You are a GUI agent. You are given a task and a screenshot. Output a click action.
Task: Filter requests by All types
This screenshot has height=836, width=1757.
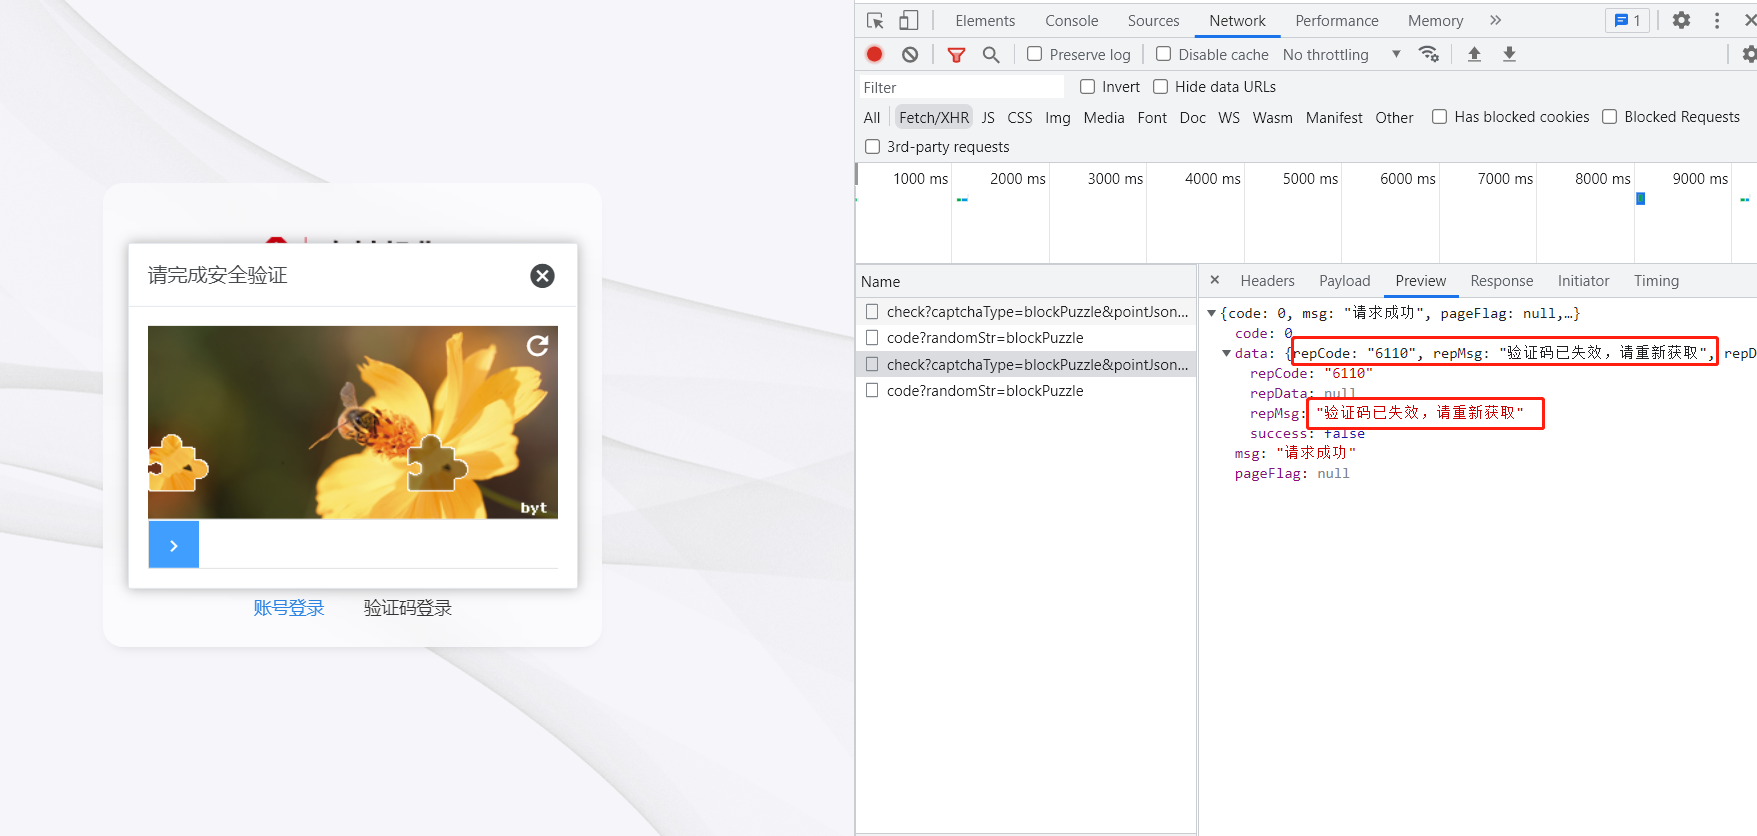coord(872,118)
